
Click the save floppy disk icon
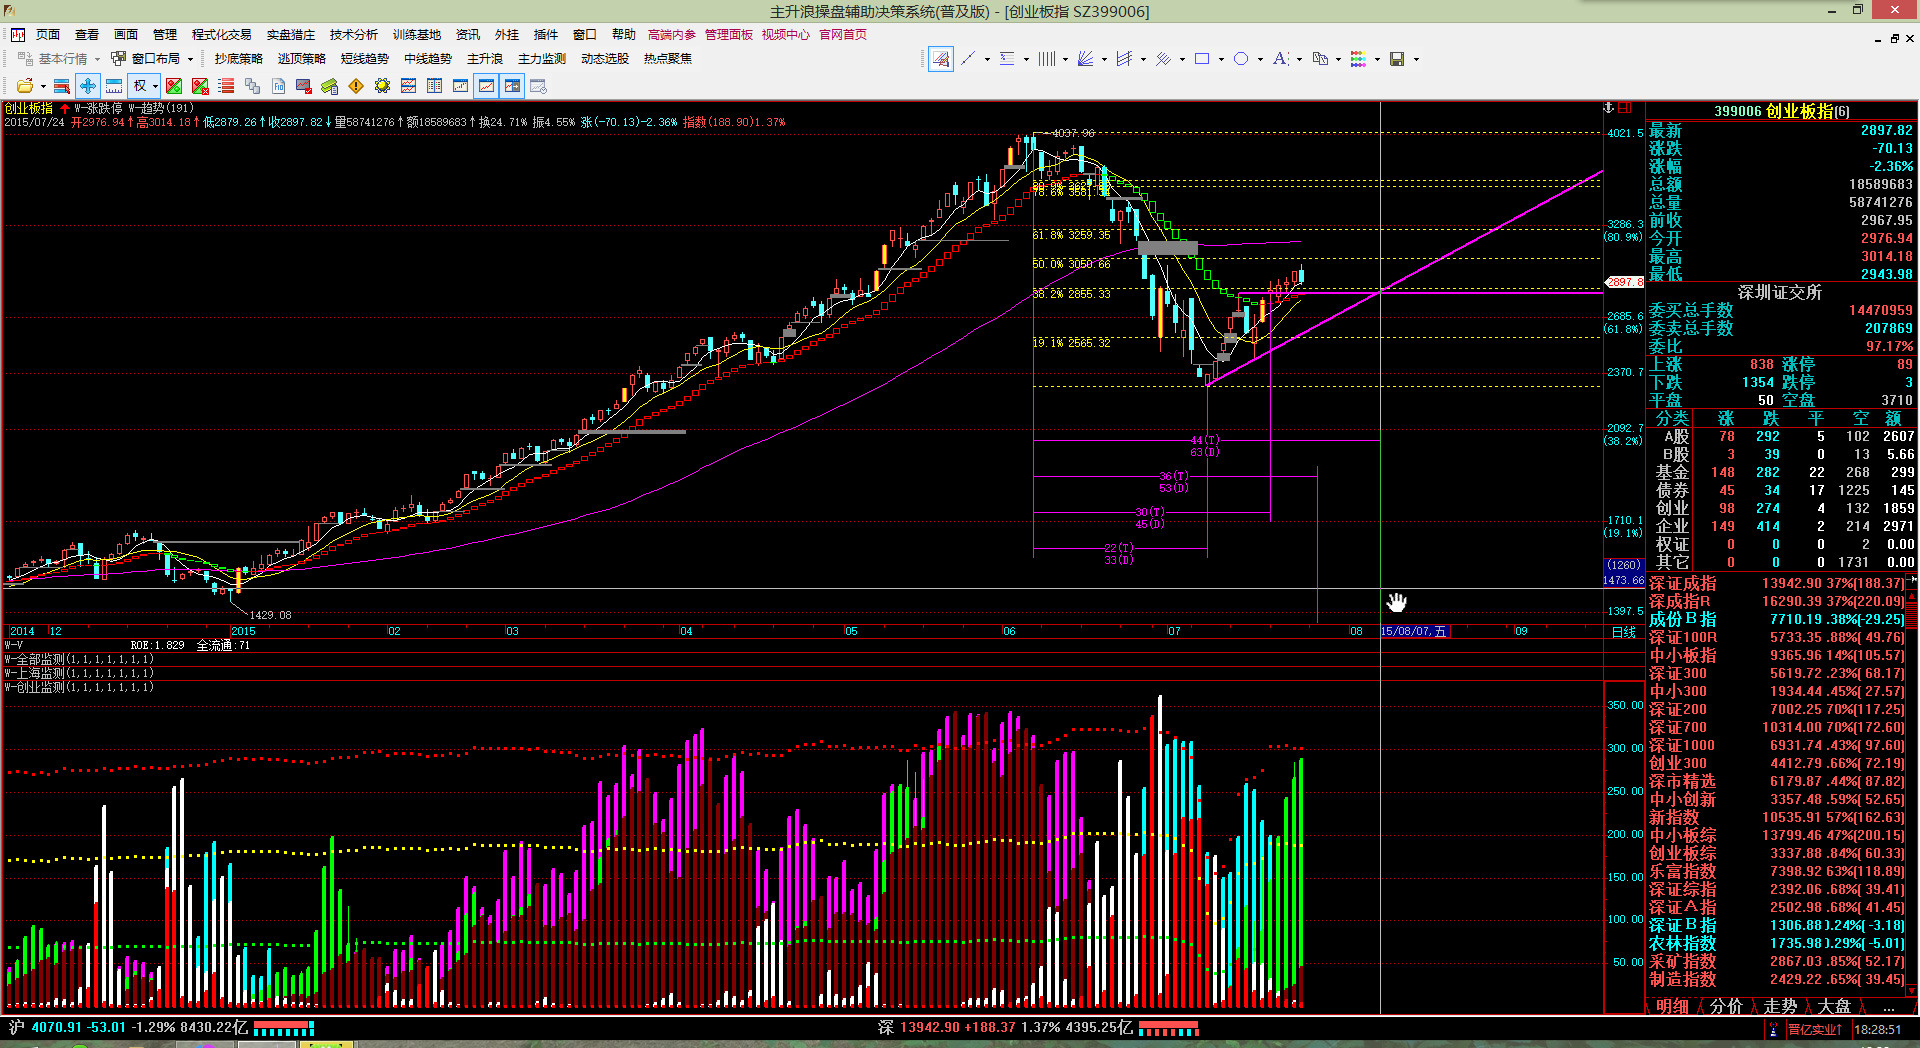(x=1397, y=59)
